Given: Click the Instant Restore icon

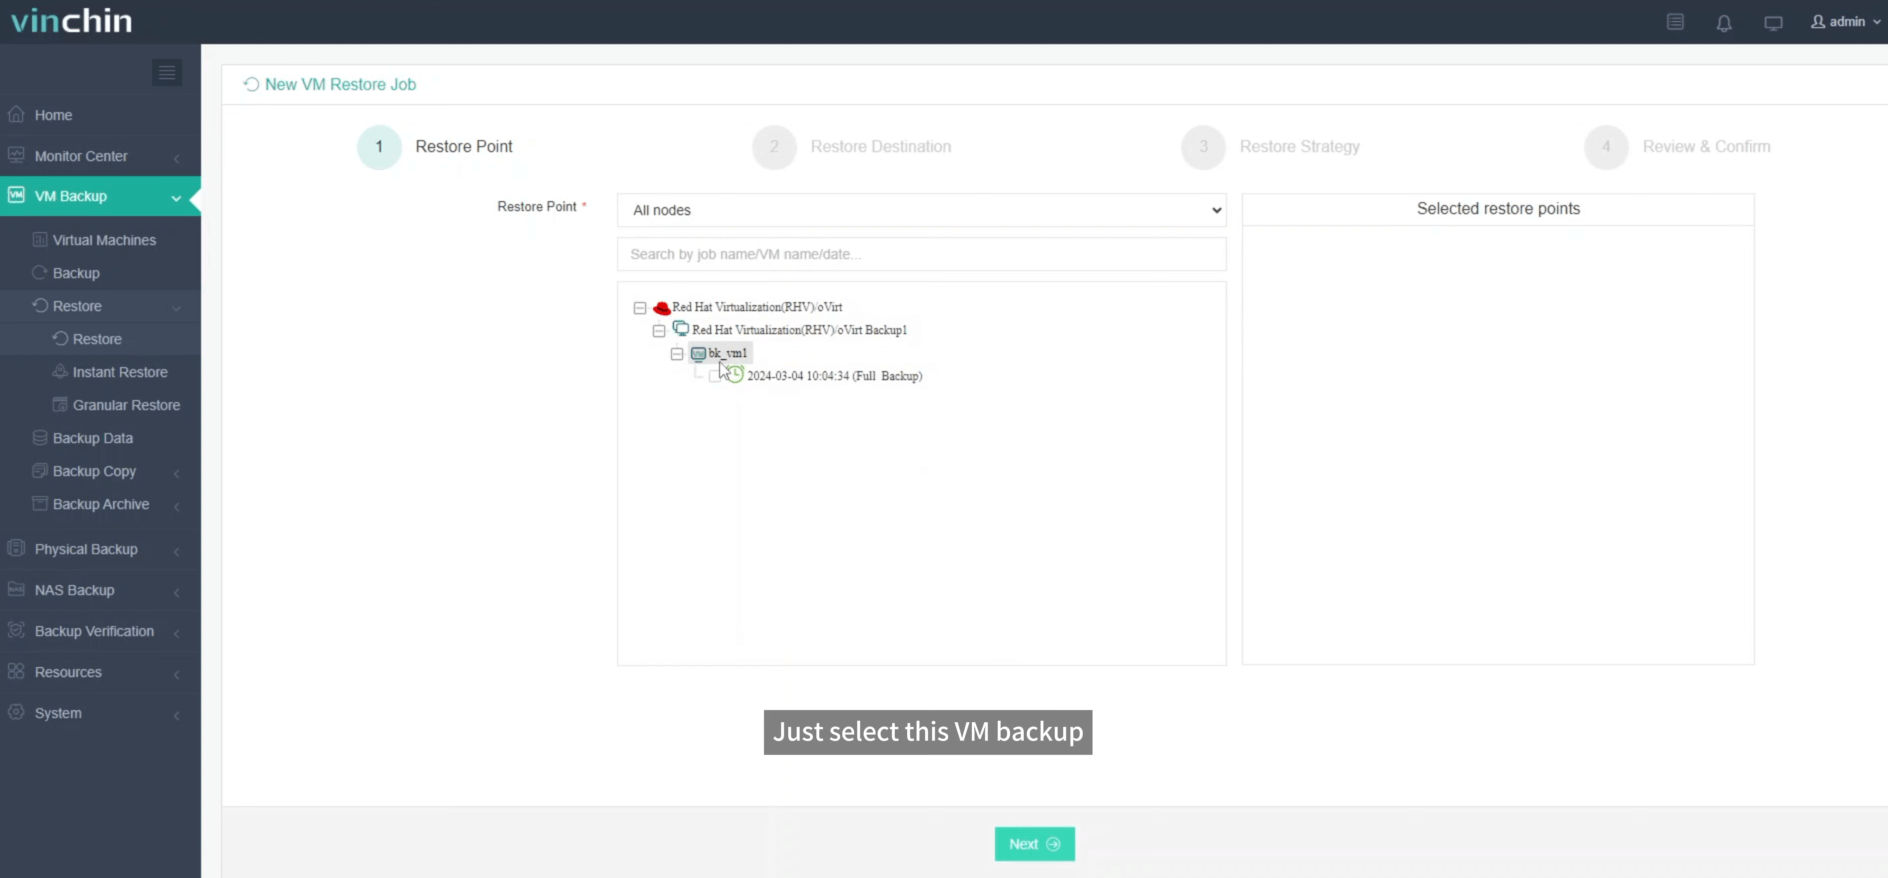Looking at the screenshot, I should pos(60,371).
